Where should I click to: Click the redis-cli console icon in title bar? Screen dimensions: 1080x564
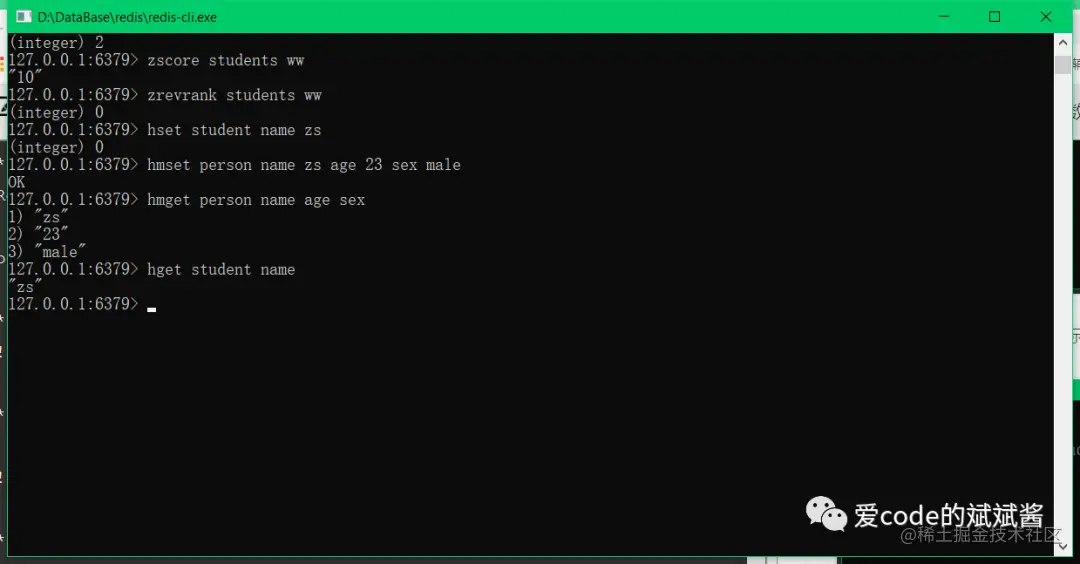click(x=23, y=17)
